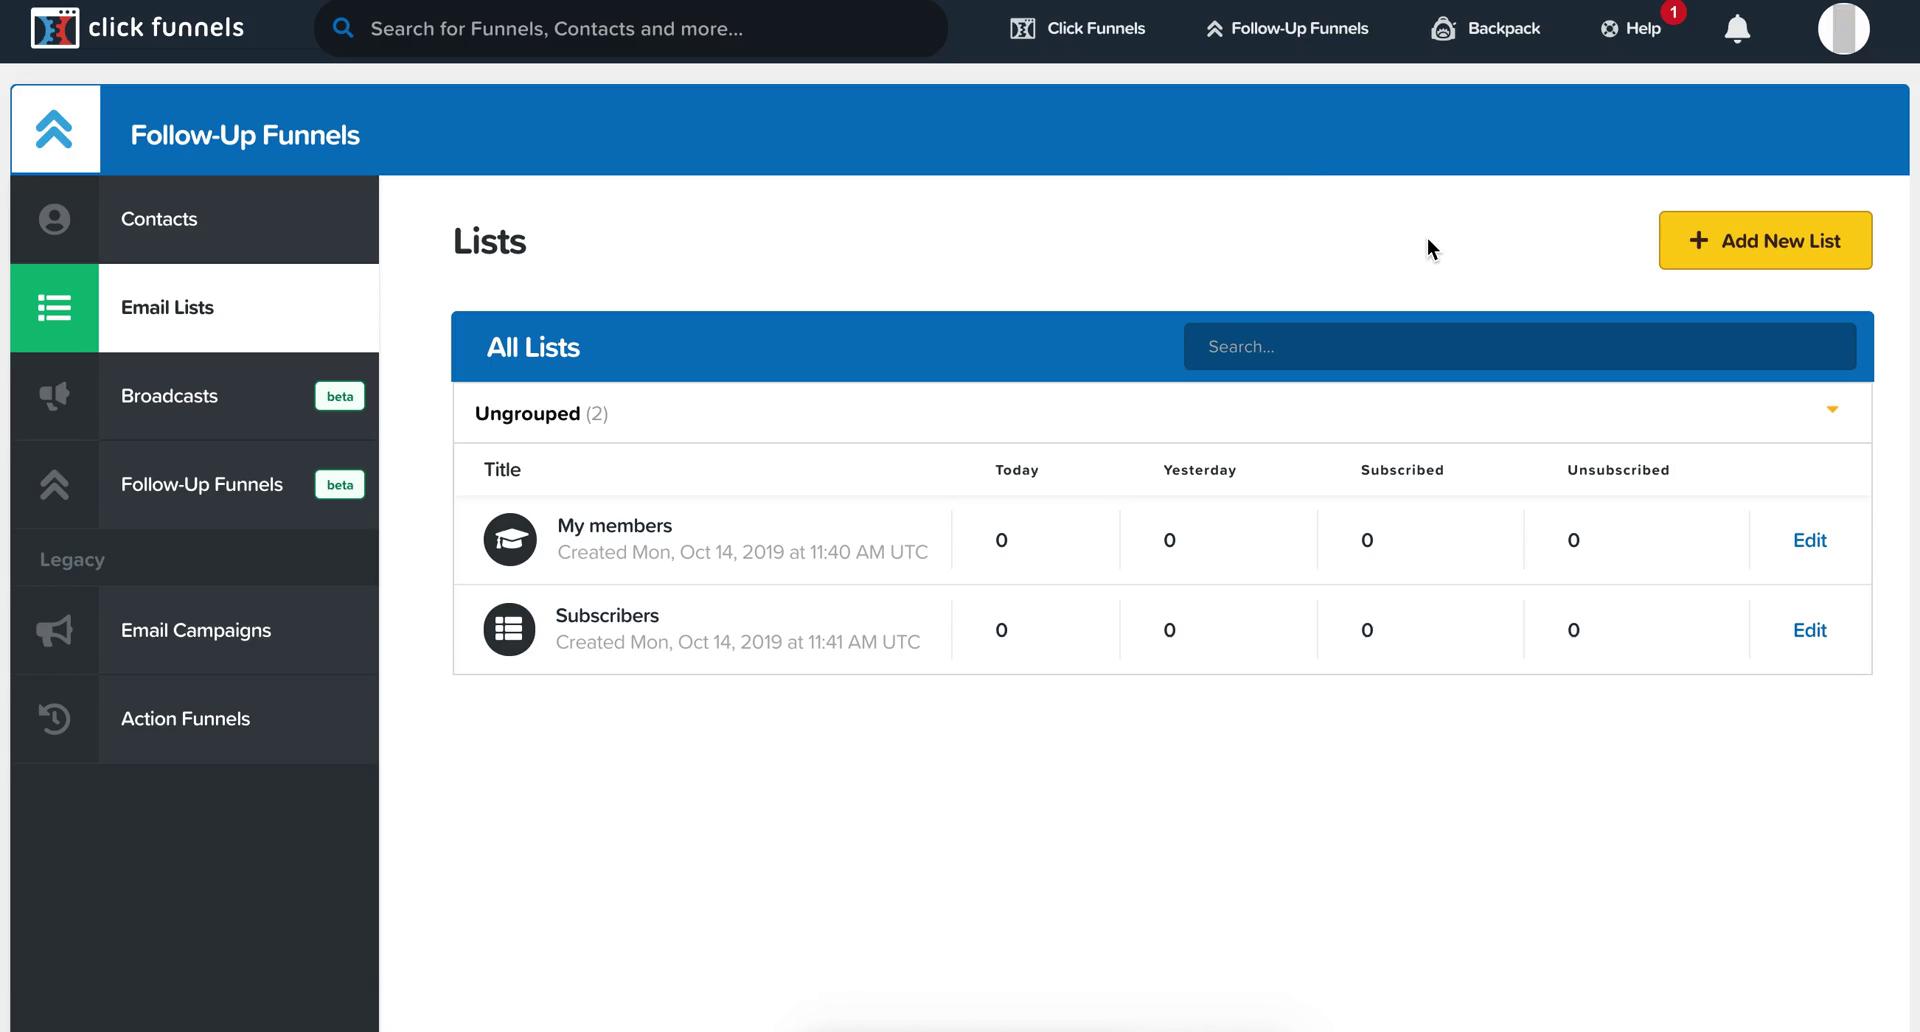Click the Subscribers Yesterday count
The image size is (1920, 1032).
click(1169, 631)
